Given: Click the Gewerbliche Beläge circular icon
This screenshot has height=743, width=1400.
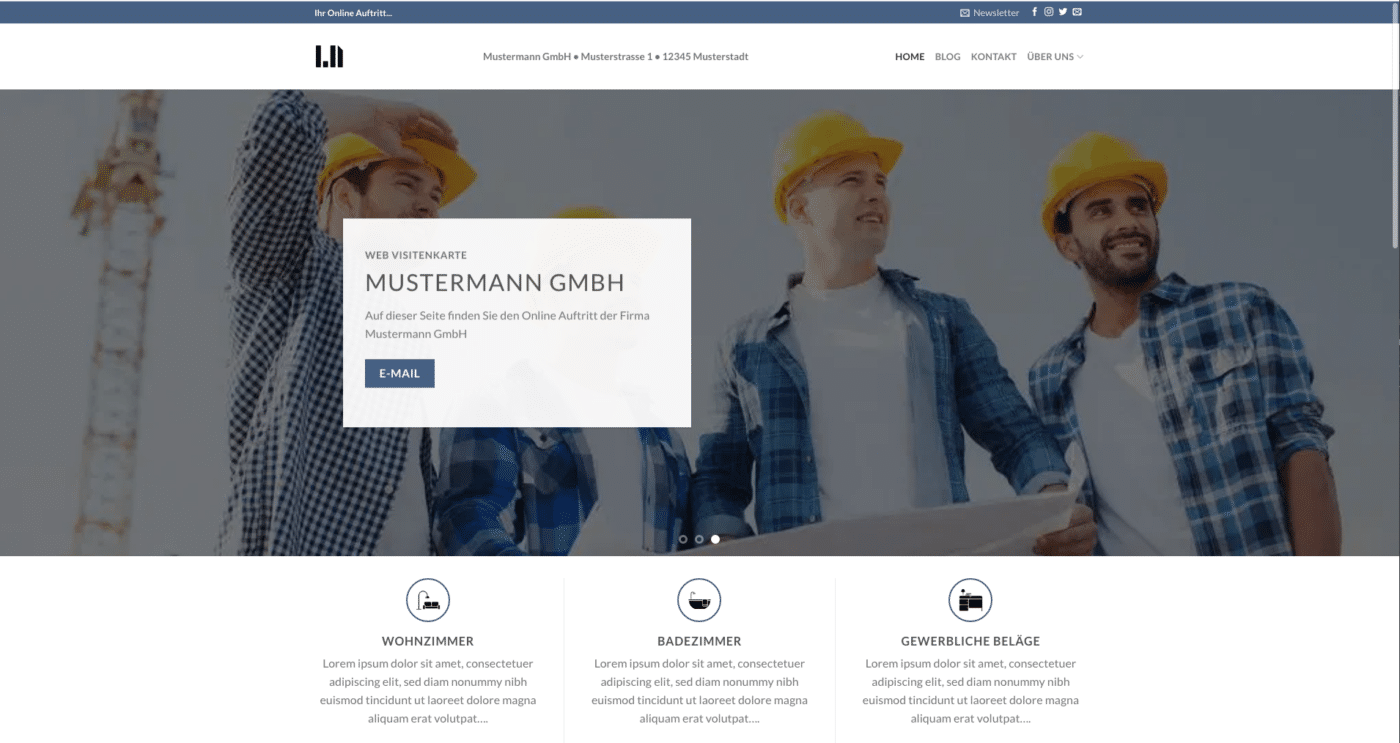Looking at the screenshot, I should (x=970, y=600).
